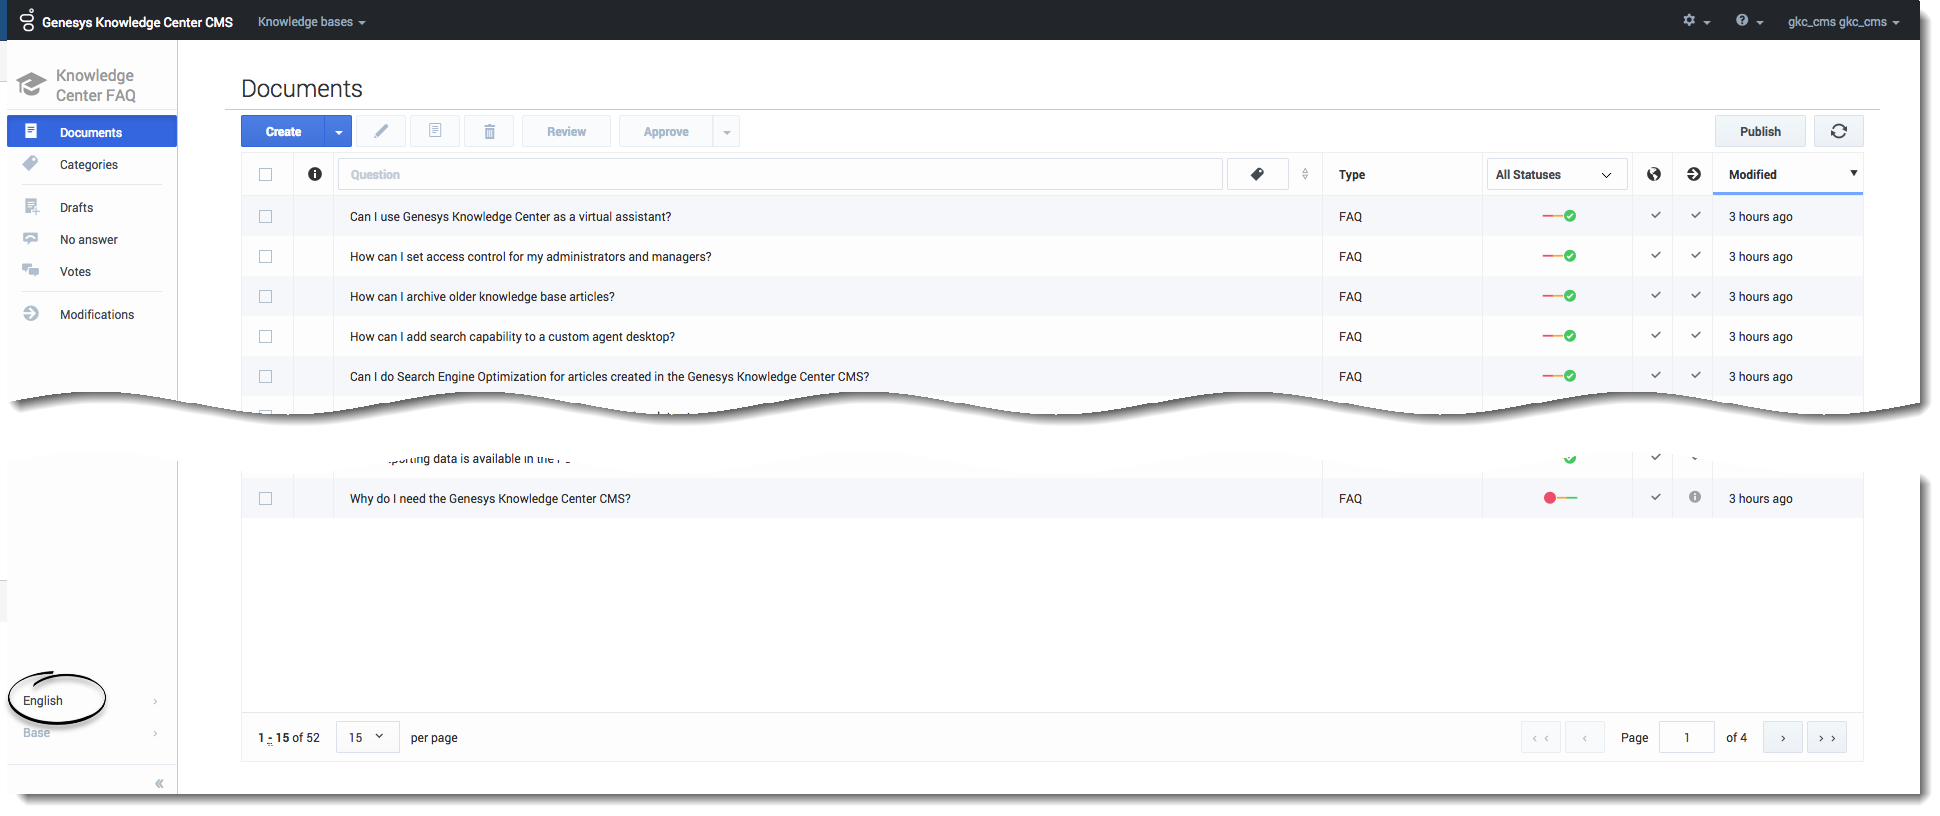Go to the next page arrow

click(1783, 738)
